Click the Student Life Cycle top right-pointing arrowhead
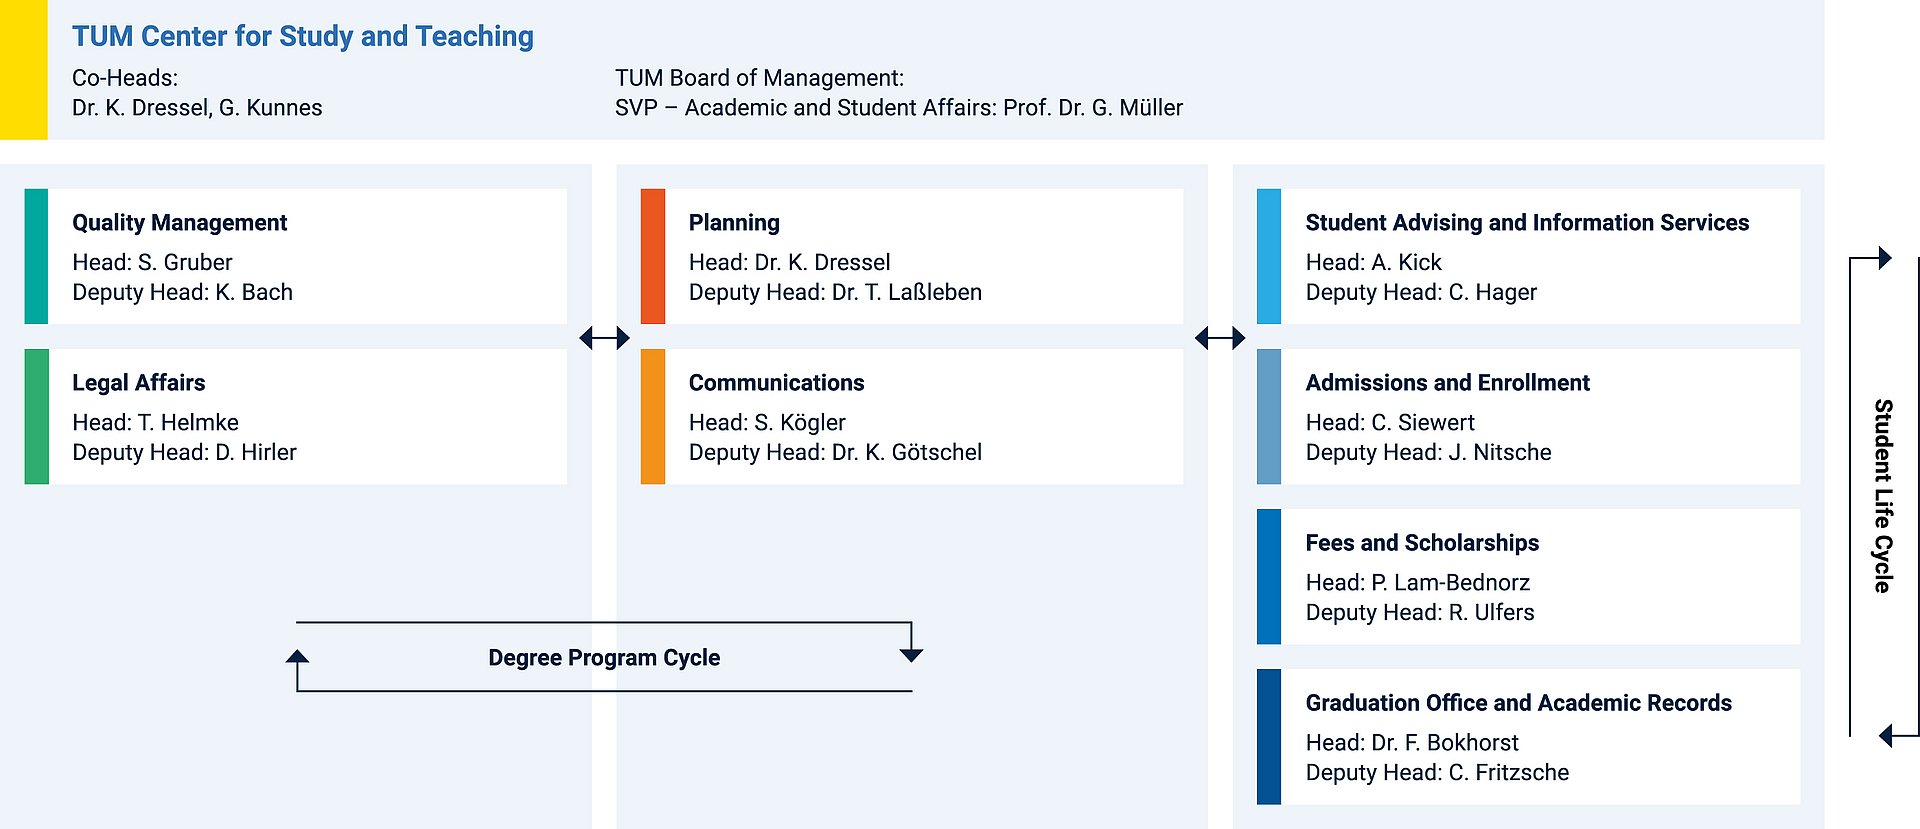The width and height of the screenshot is (1920, 829). pos(1885,258)
